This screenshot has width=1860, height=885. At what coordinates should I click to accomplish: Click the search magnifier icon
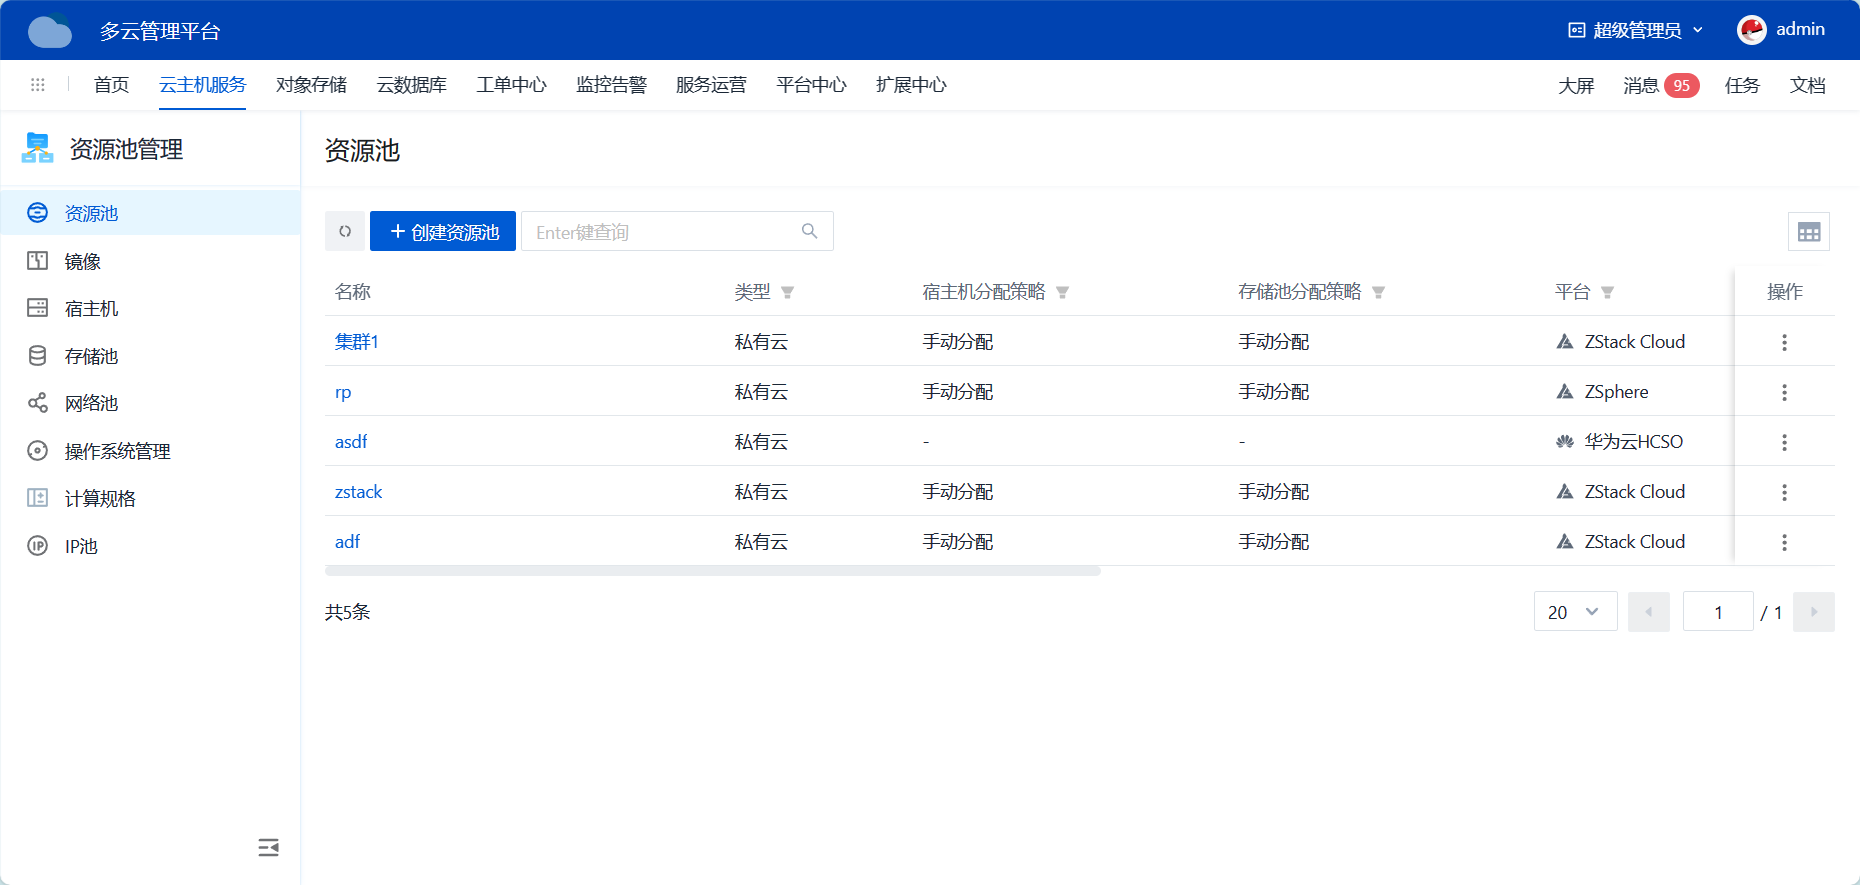[810, 231]
